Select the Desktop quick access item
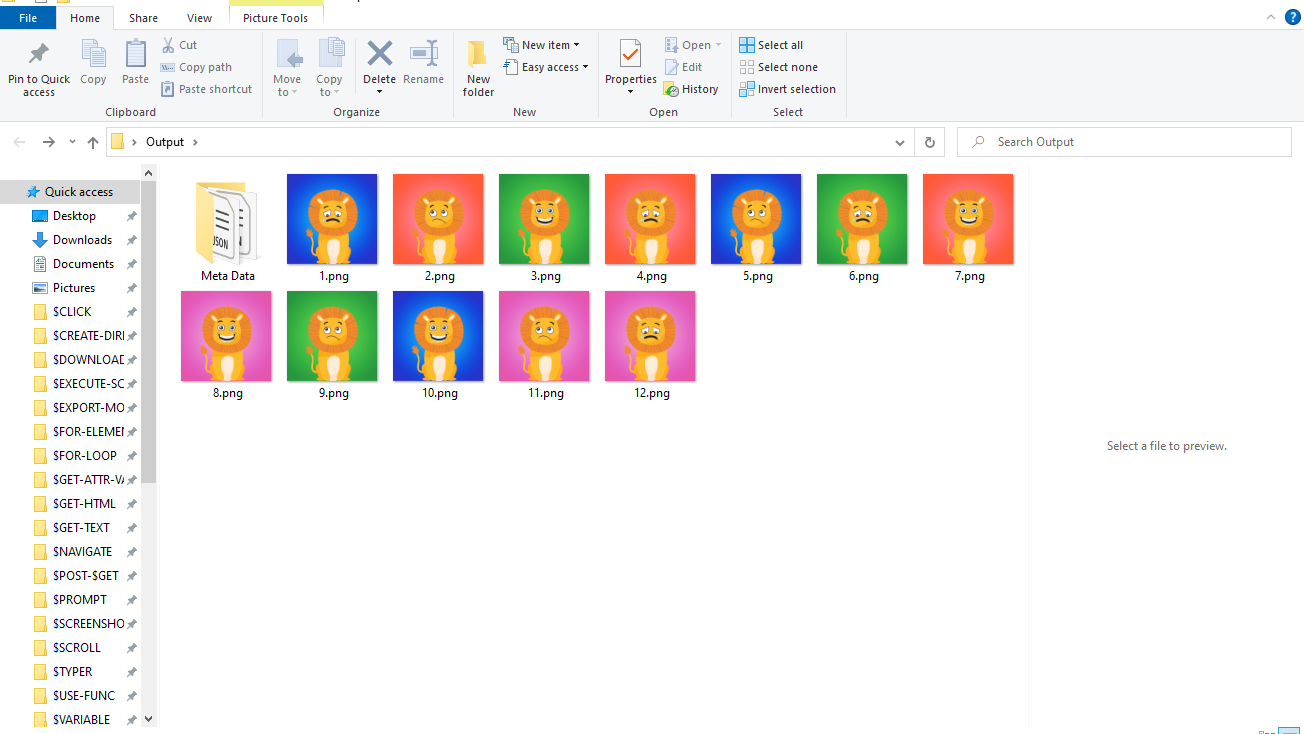The width and height of the screenshot is (1304, 734). pos(75,216)
